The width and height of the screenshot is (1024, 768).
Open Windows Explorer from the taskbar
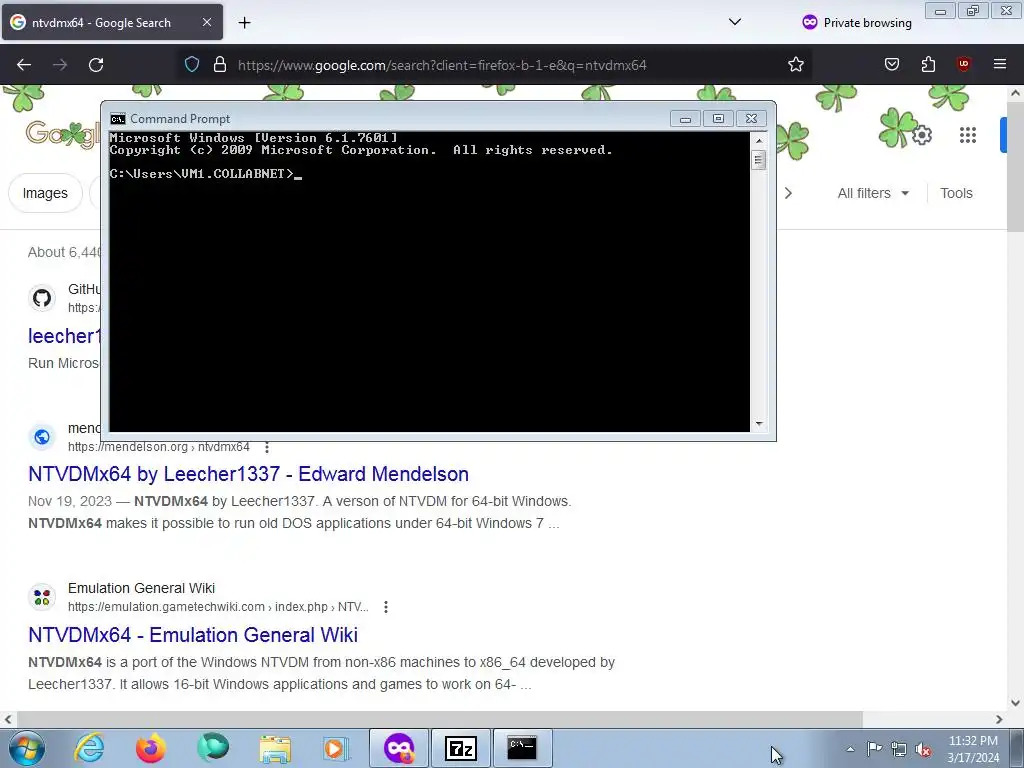275,748
